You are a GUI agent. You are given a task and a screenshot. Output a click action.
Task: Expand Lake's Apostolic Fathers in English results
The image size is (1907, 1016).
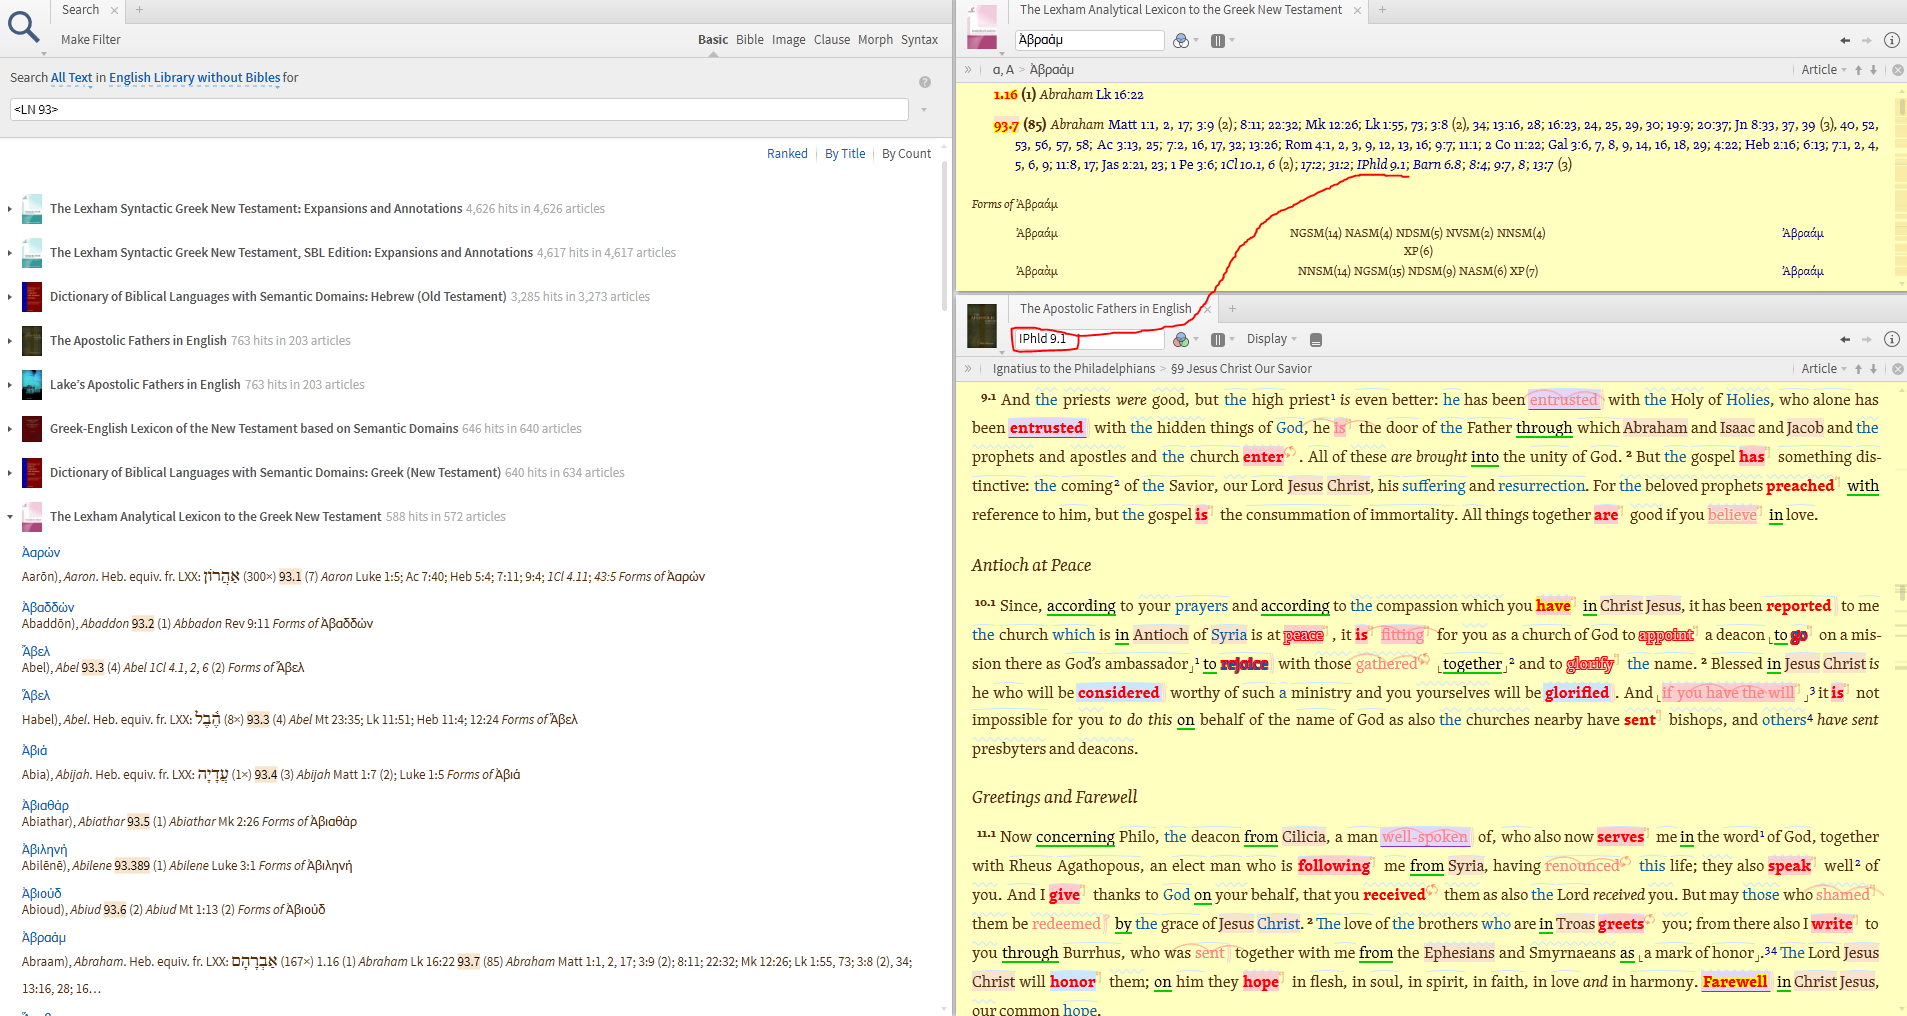pos(10,385)
